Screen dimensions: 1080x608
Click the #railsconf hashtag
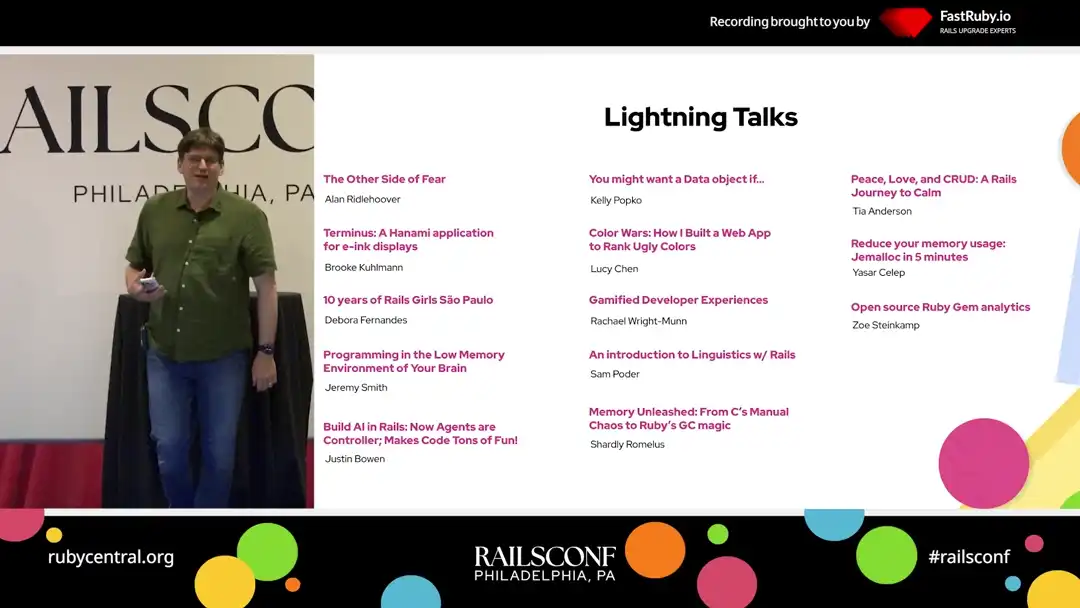coord(969,556)
